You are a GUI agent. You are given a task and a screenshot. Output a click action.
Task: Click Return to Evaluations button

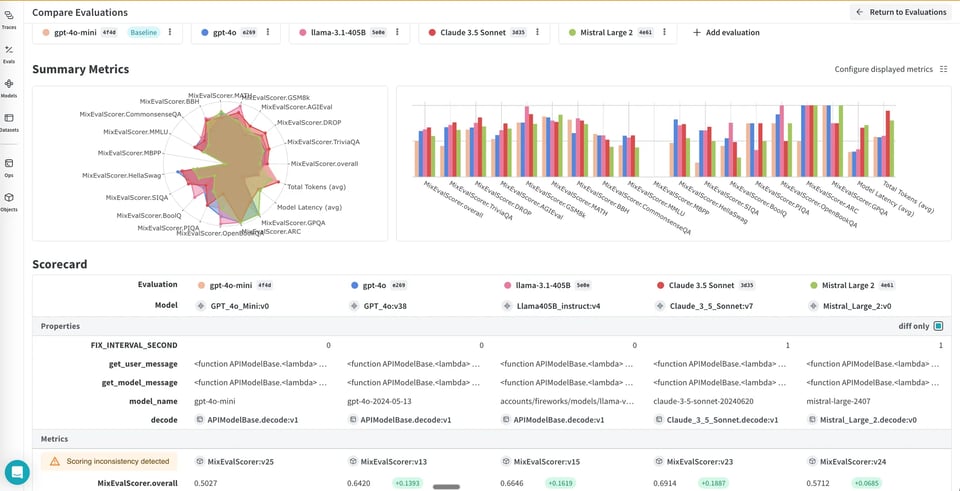900,12
